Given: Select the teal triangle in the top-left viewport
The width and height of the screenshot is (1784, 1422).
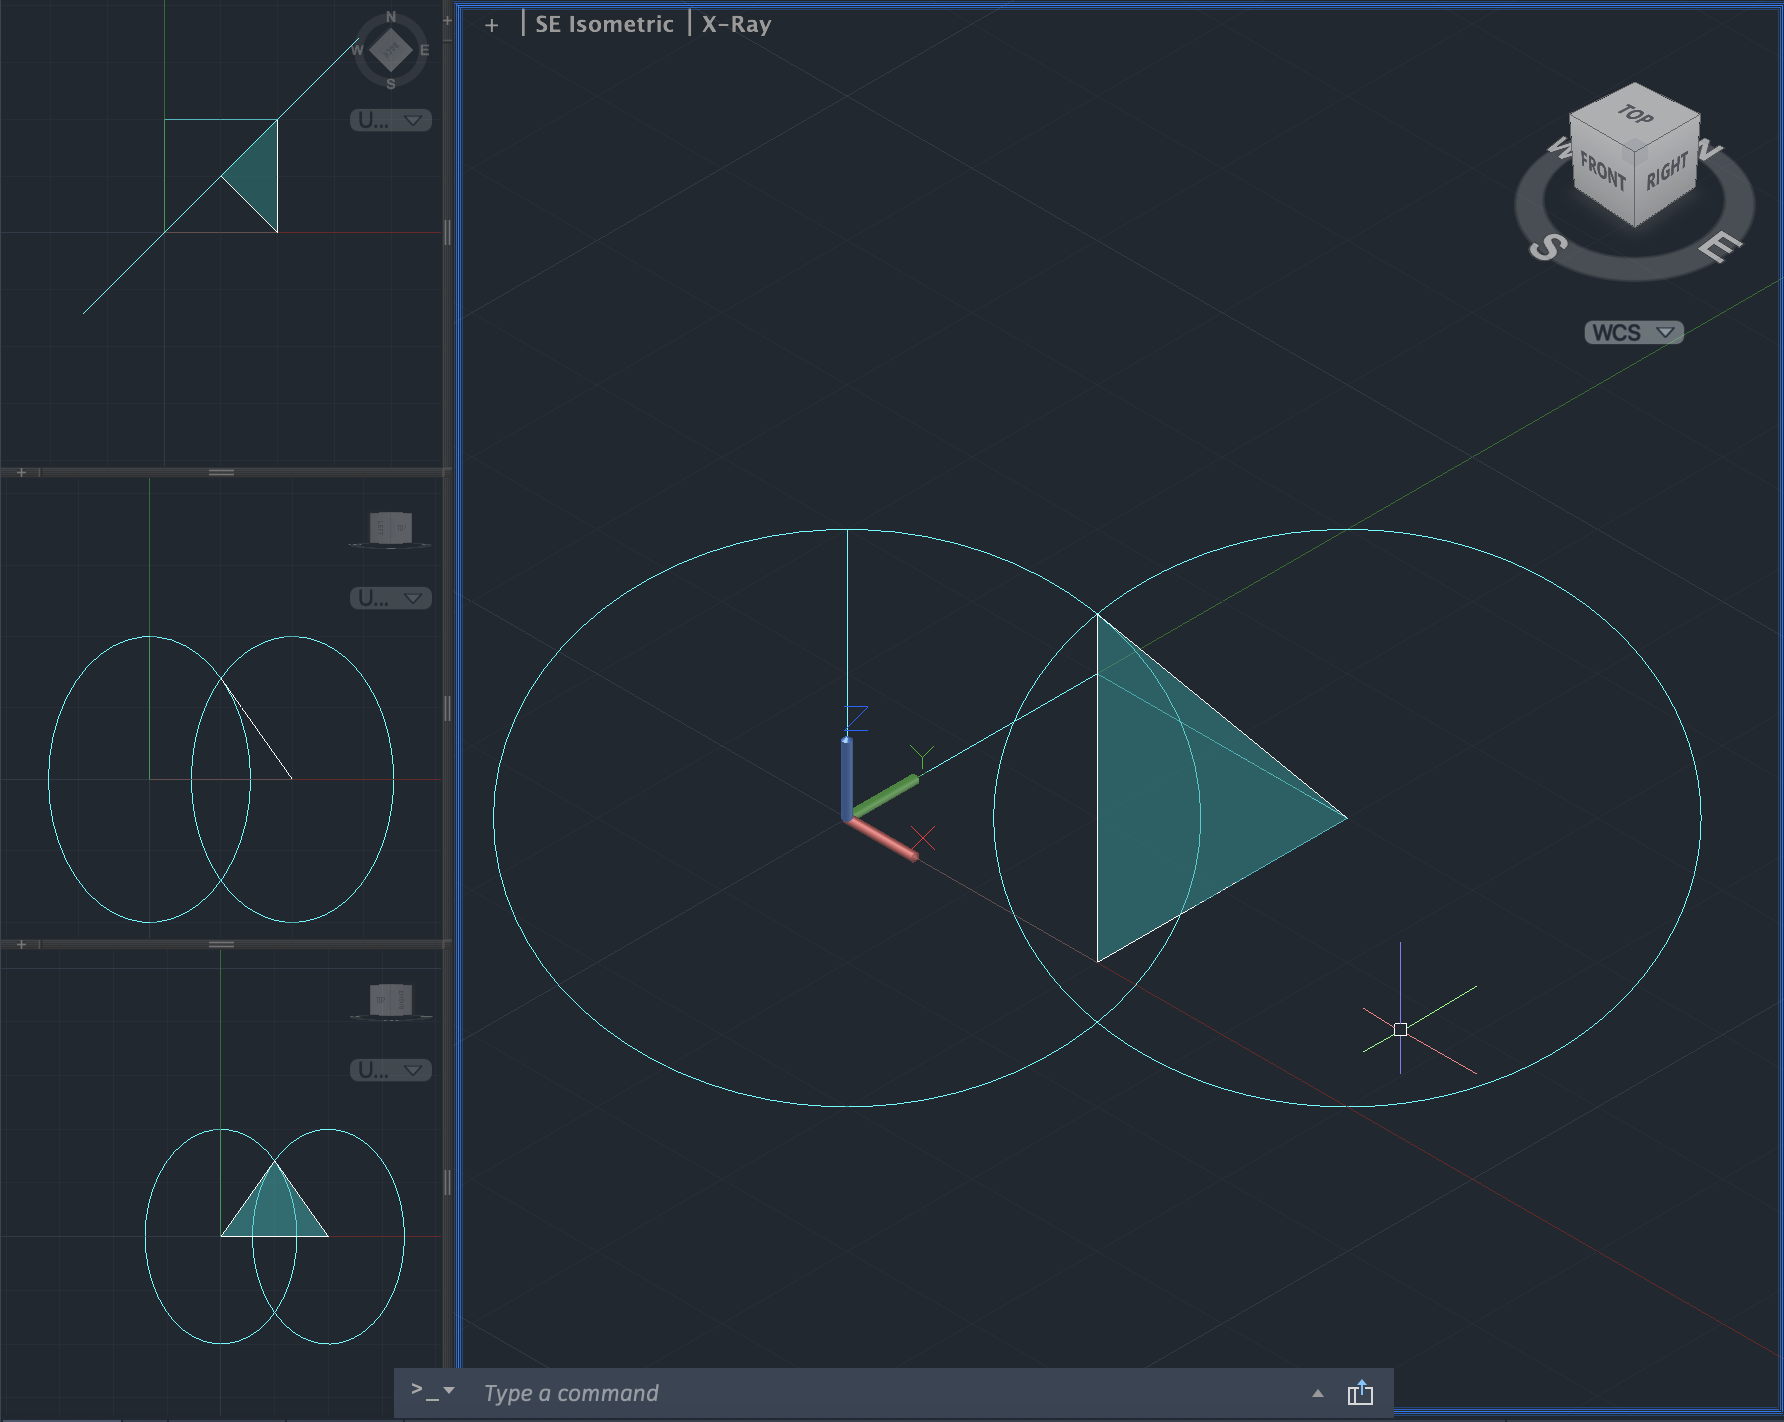Looking at the screenshot, I should [258, 177].
